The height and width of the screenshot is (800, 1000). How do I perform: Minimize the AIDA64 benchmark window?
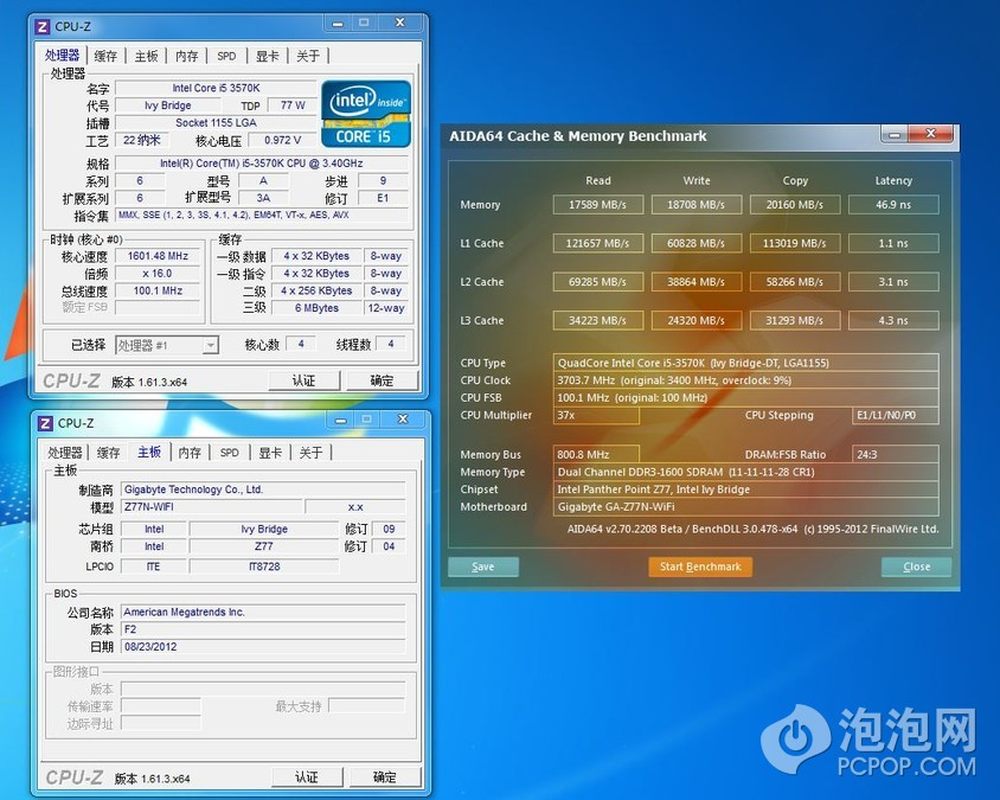tap(894, 135)
